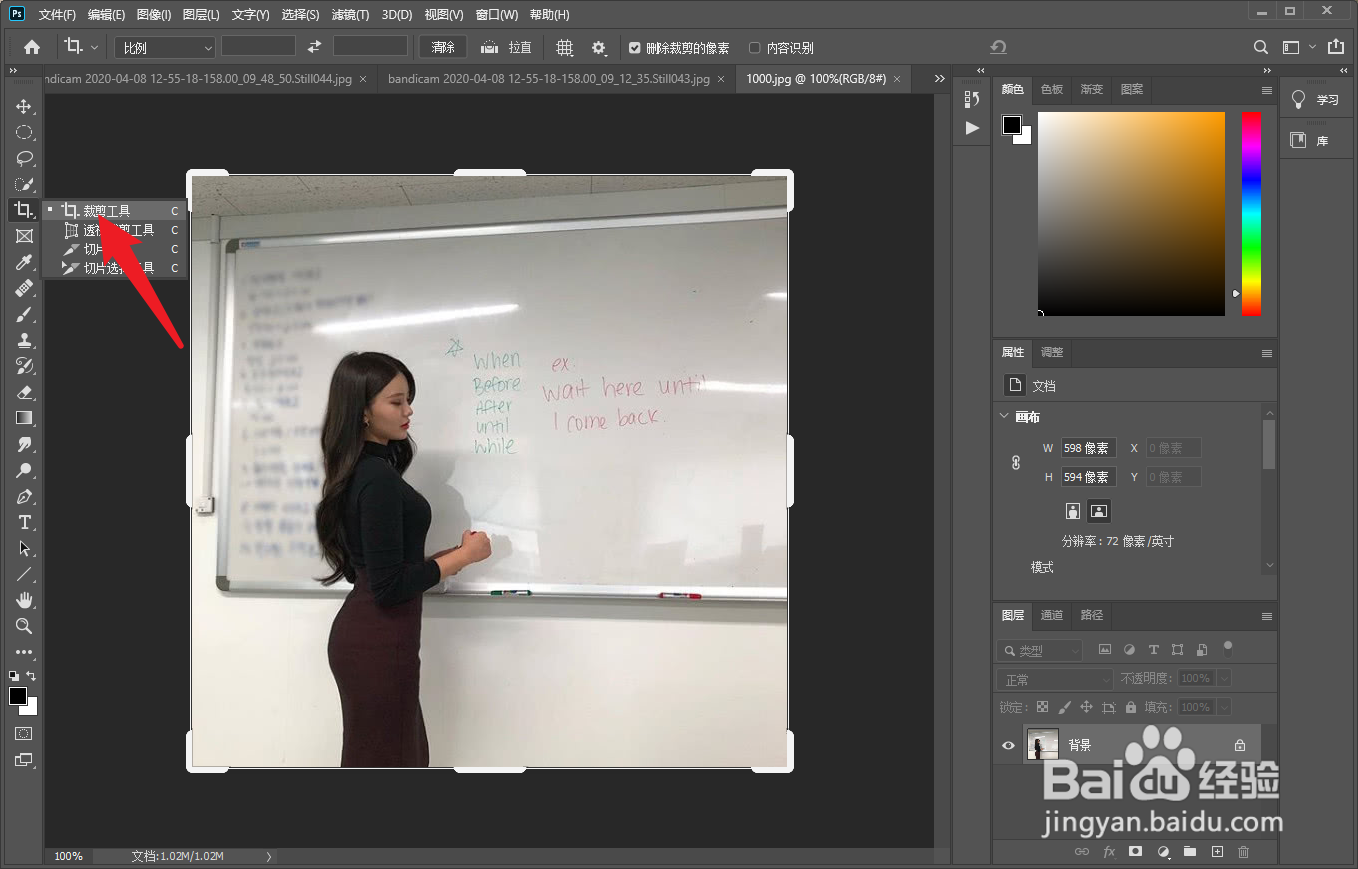Click the Home icon in options bar
The height and width of the screenshot is (869, 1358).
[x=32, y=47]
